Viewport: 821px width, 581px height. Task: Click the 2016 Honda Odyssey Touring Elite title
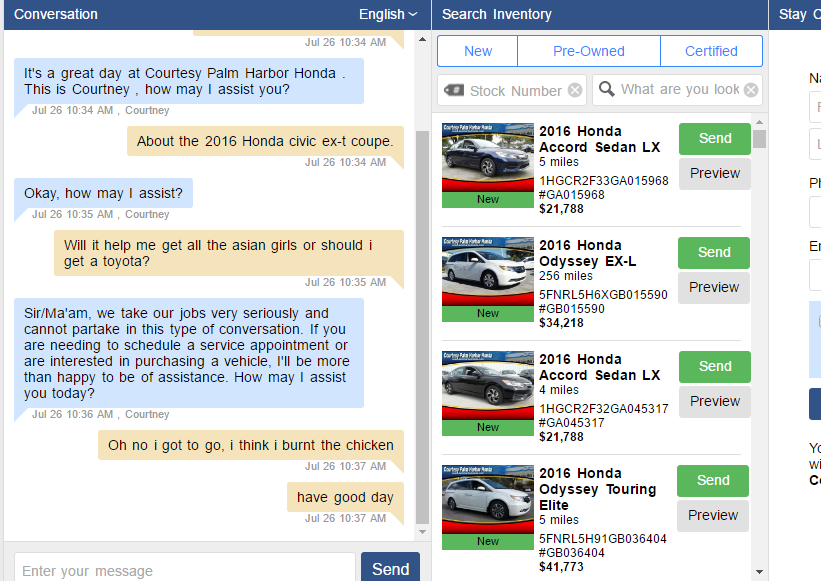pyautogui.click(x=597, y=489)
